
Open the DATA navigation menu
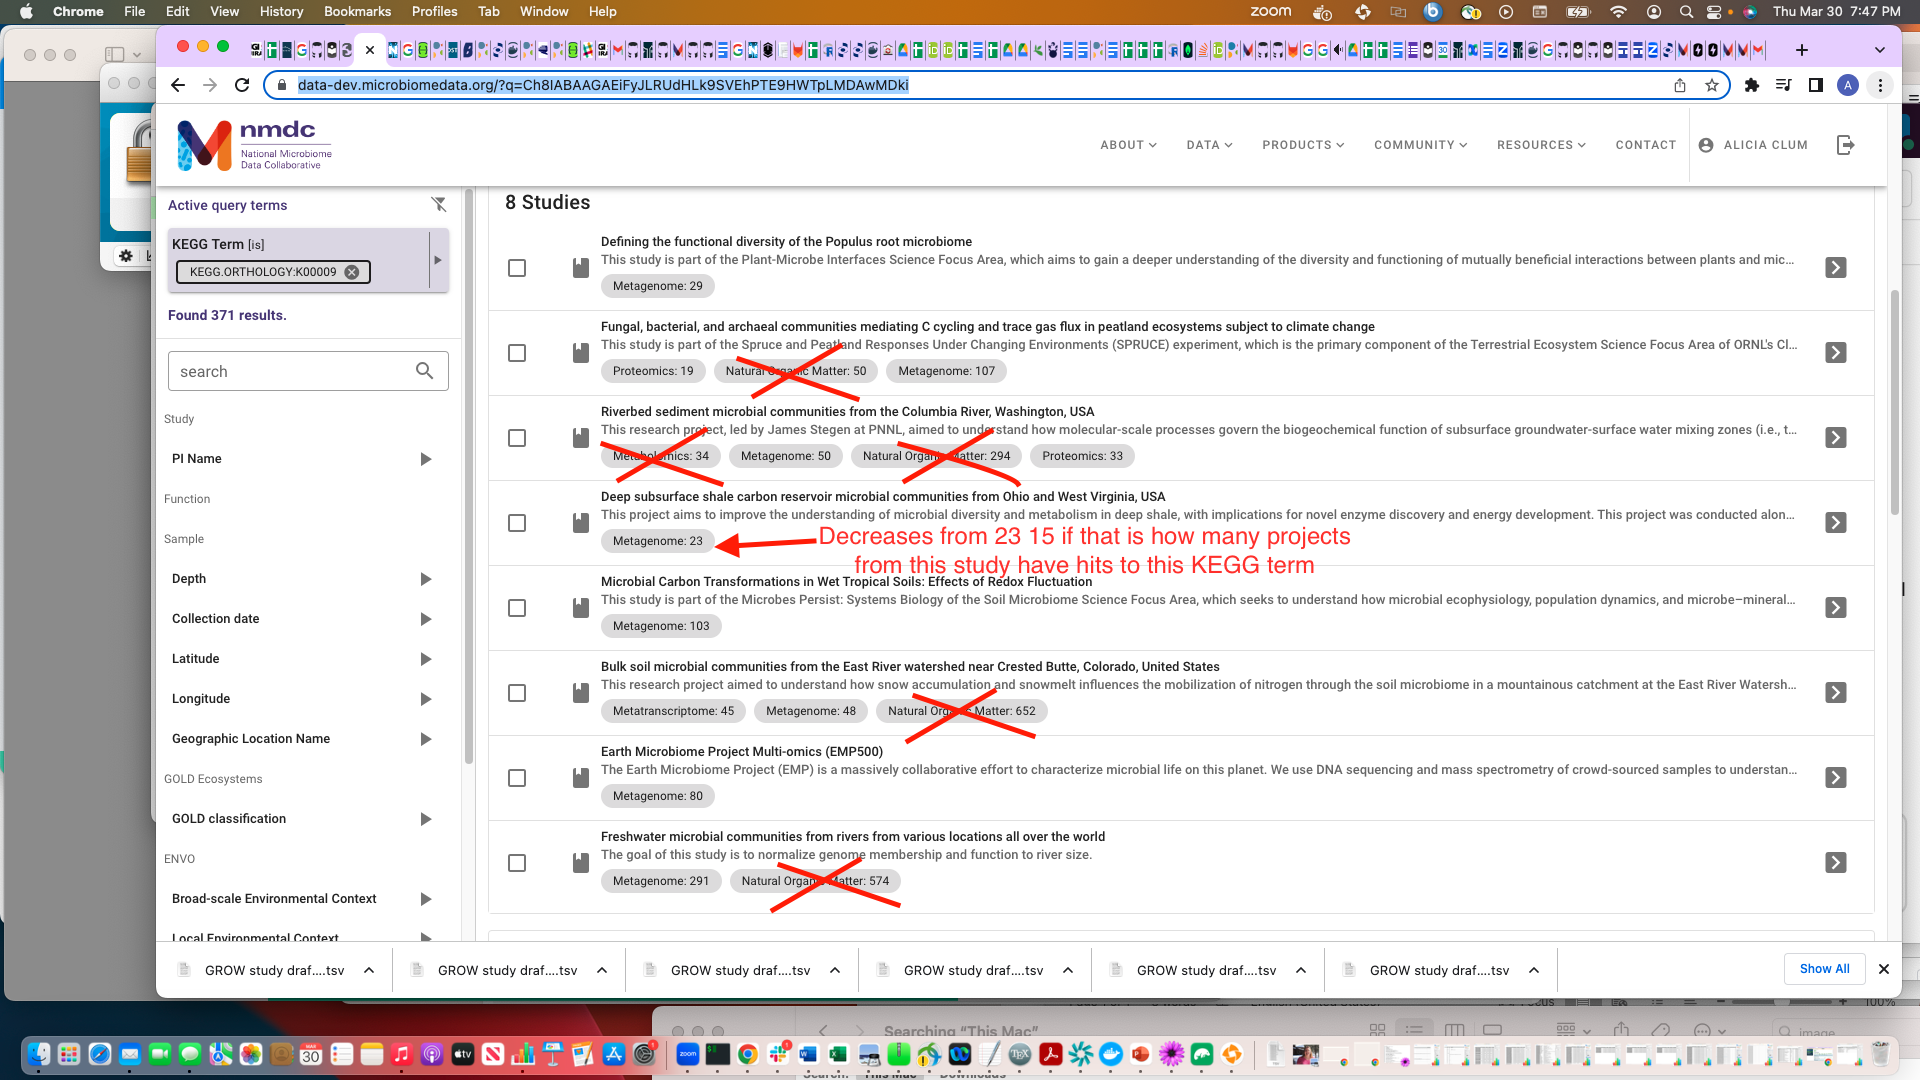[x=1209, y=145]
